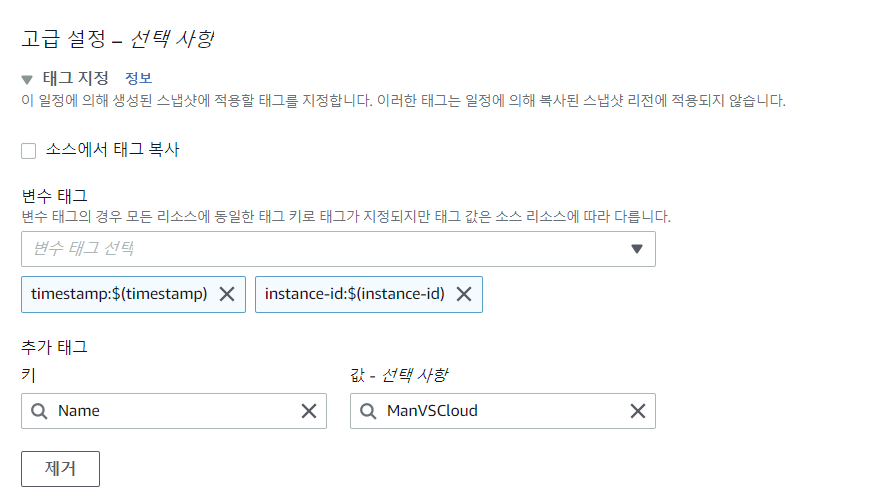Image resolution: width=891 pixels, height=500 pixels.
Task: Click the 값 - 선택 사항 field label
Action: click(399, 375)
